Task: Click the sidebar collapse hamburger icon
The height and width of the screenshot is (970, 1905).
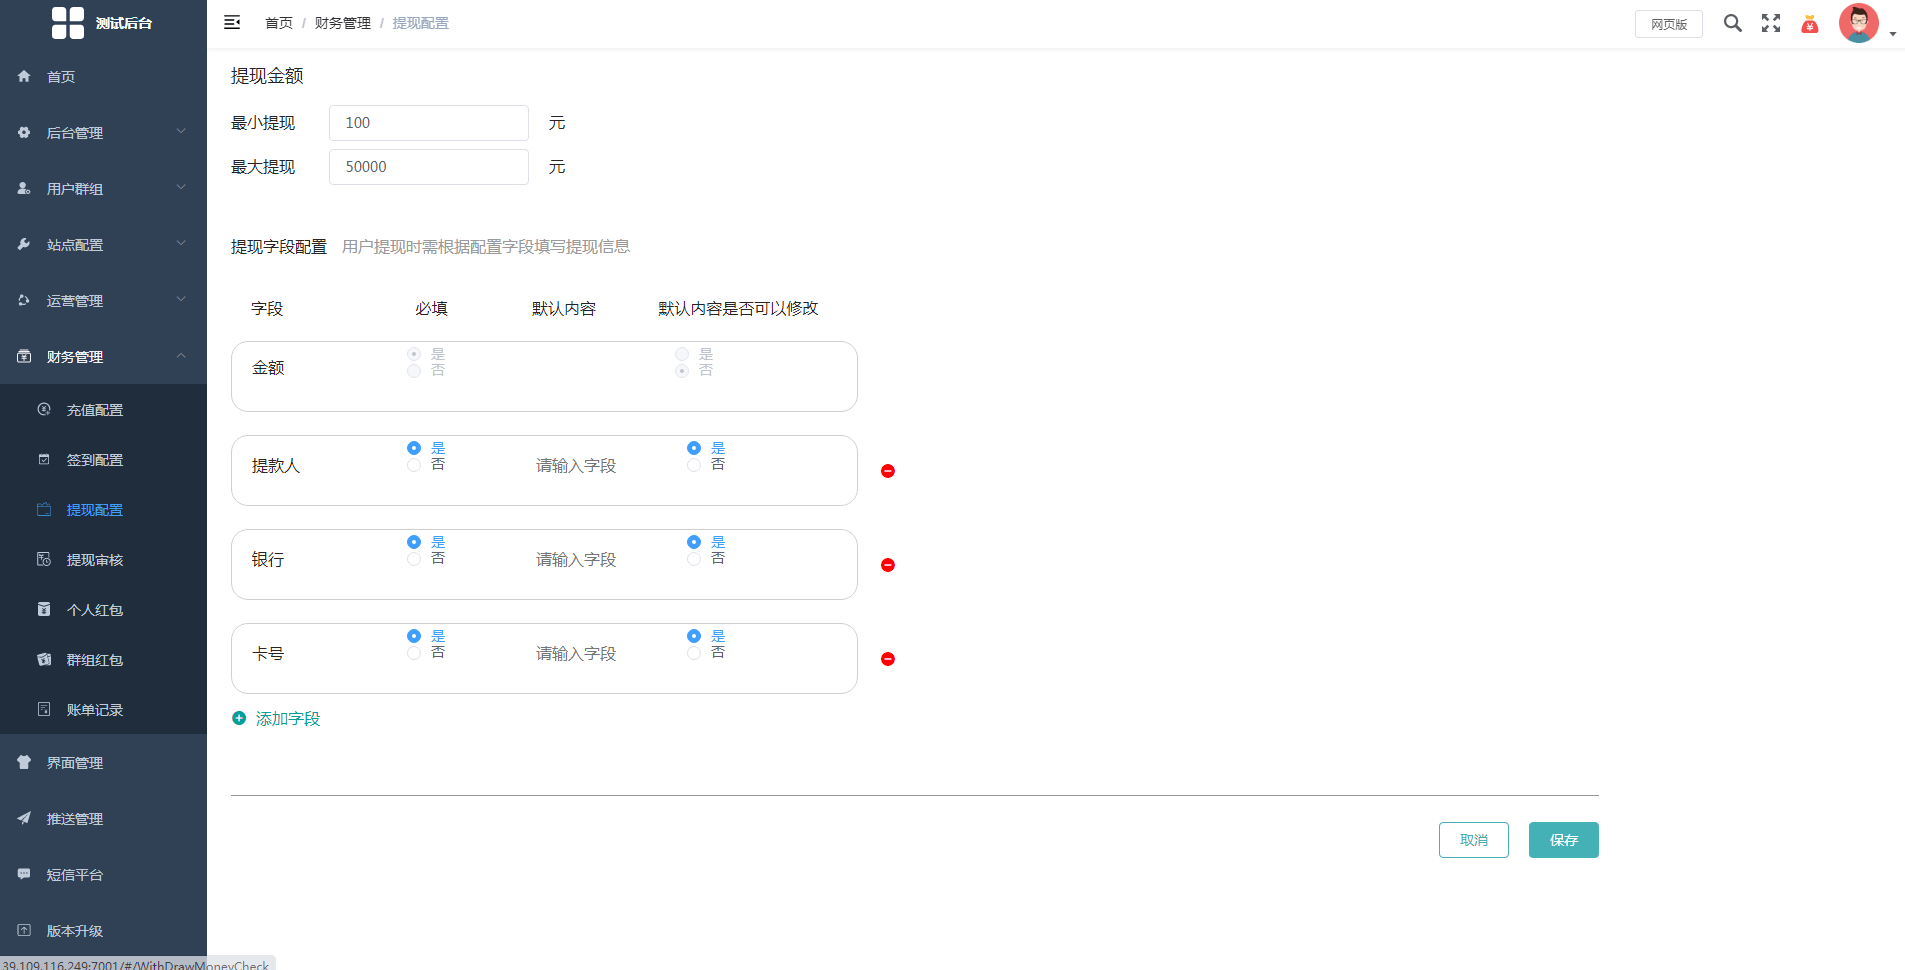Action: coord(232,23)
